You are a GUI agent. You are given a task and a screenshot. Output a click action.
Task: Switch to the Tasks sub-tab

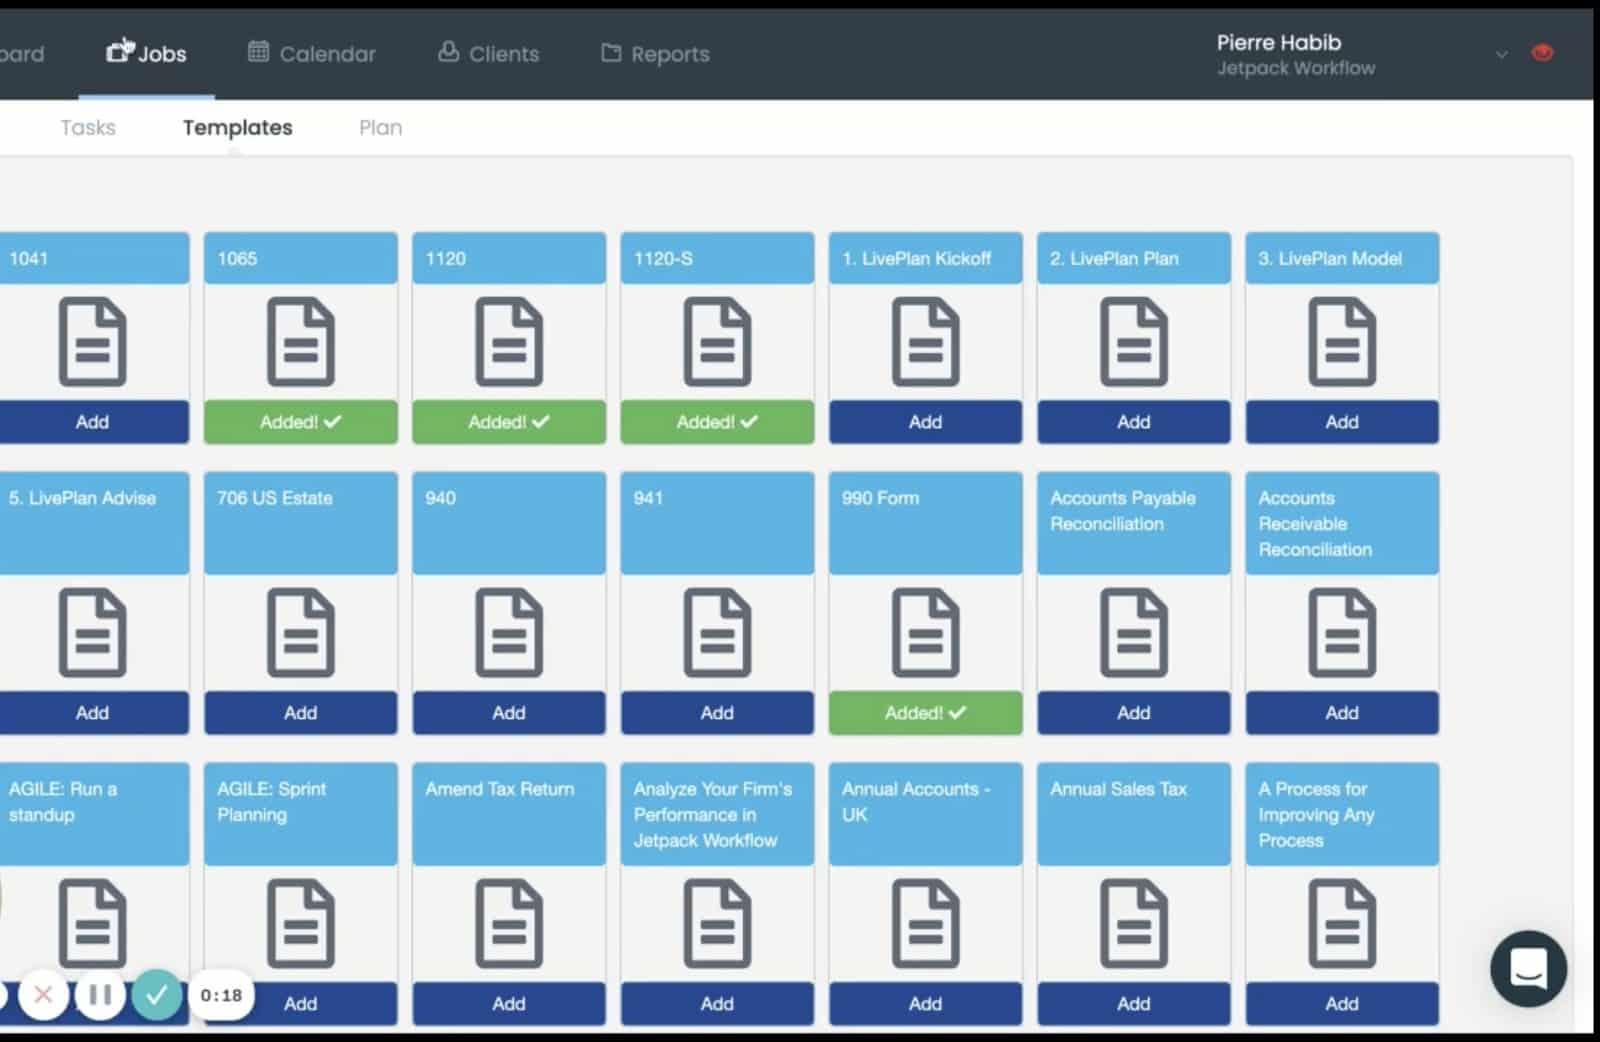pyautogui.click(x=88, y=127)
